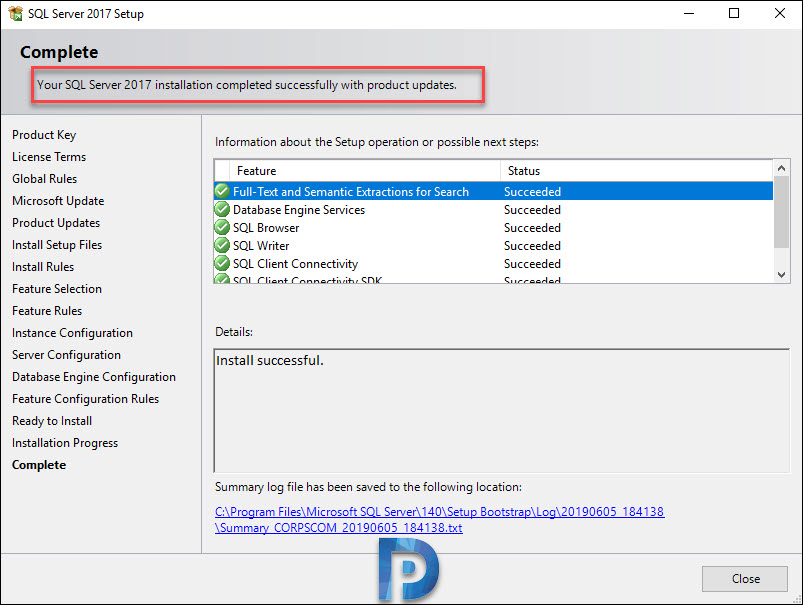
Task: Click the green check icon beside SQL Browser
Action: (222, 227)
